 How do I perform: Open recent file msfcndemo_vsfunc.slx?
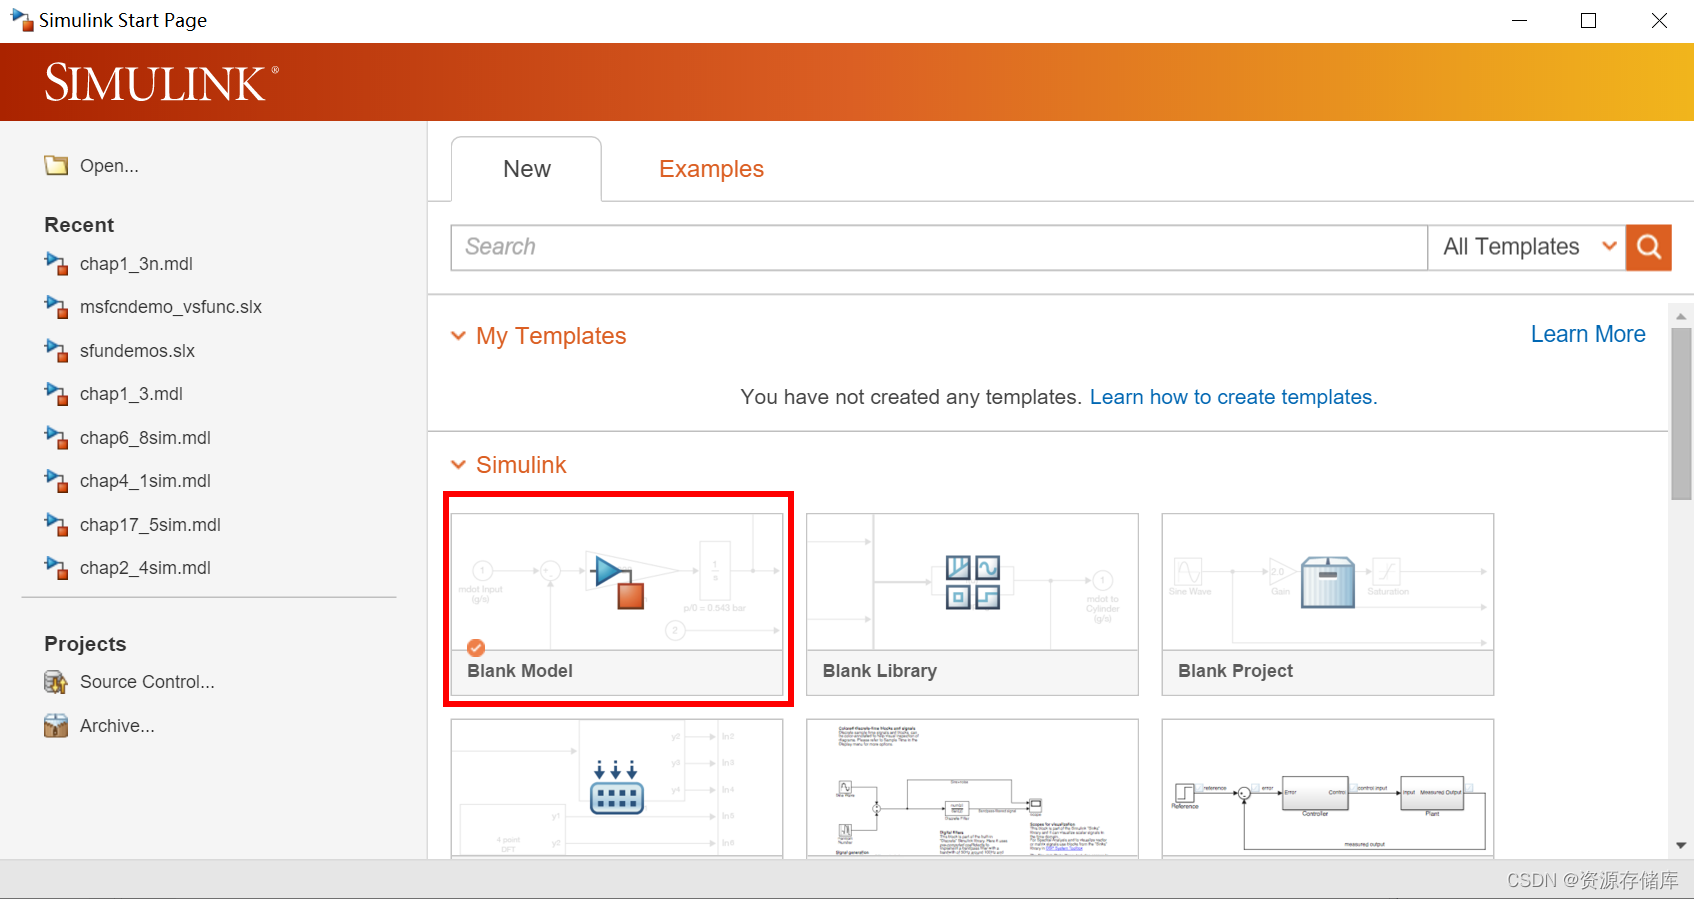pos(171,307)
